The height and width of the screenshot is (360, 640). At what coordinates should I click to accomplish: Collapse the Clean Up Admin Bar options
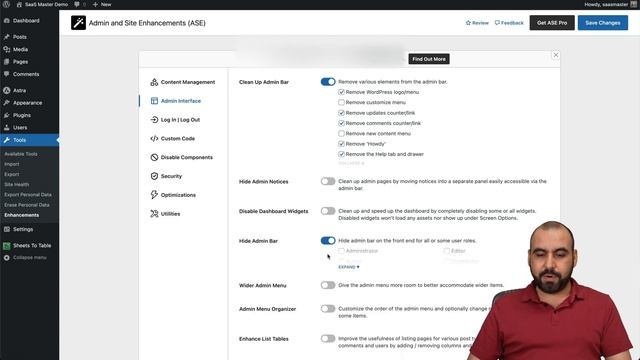tap(351, 163)
